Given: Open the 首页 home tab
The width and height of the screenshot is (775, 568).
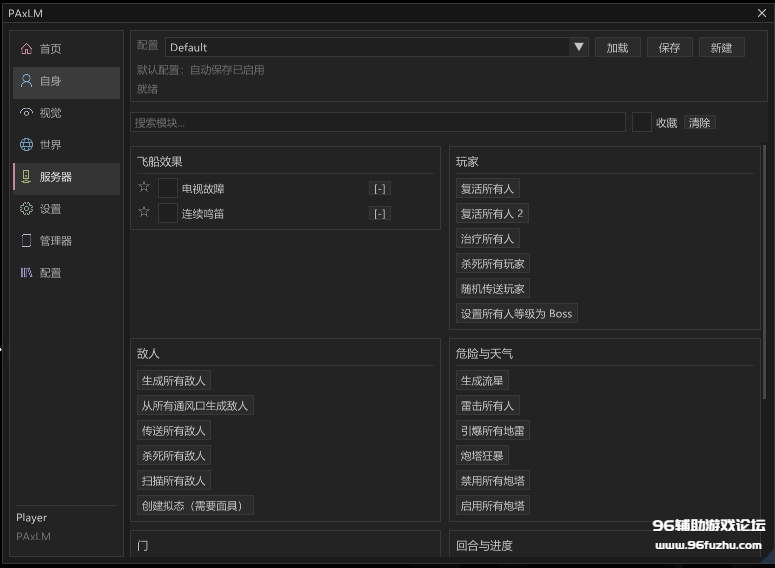Looking at the screenshot, I should 66,48.
